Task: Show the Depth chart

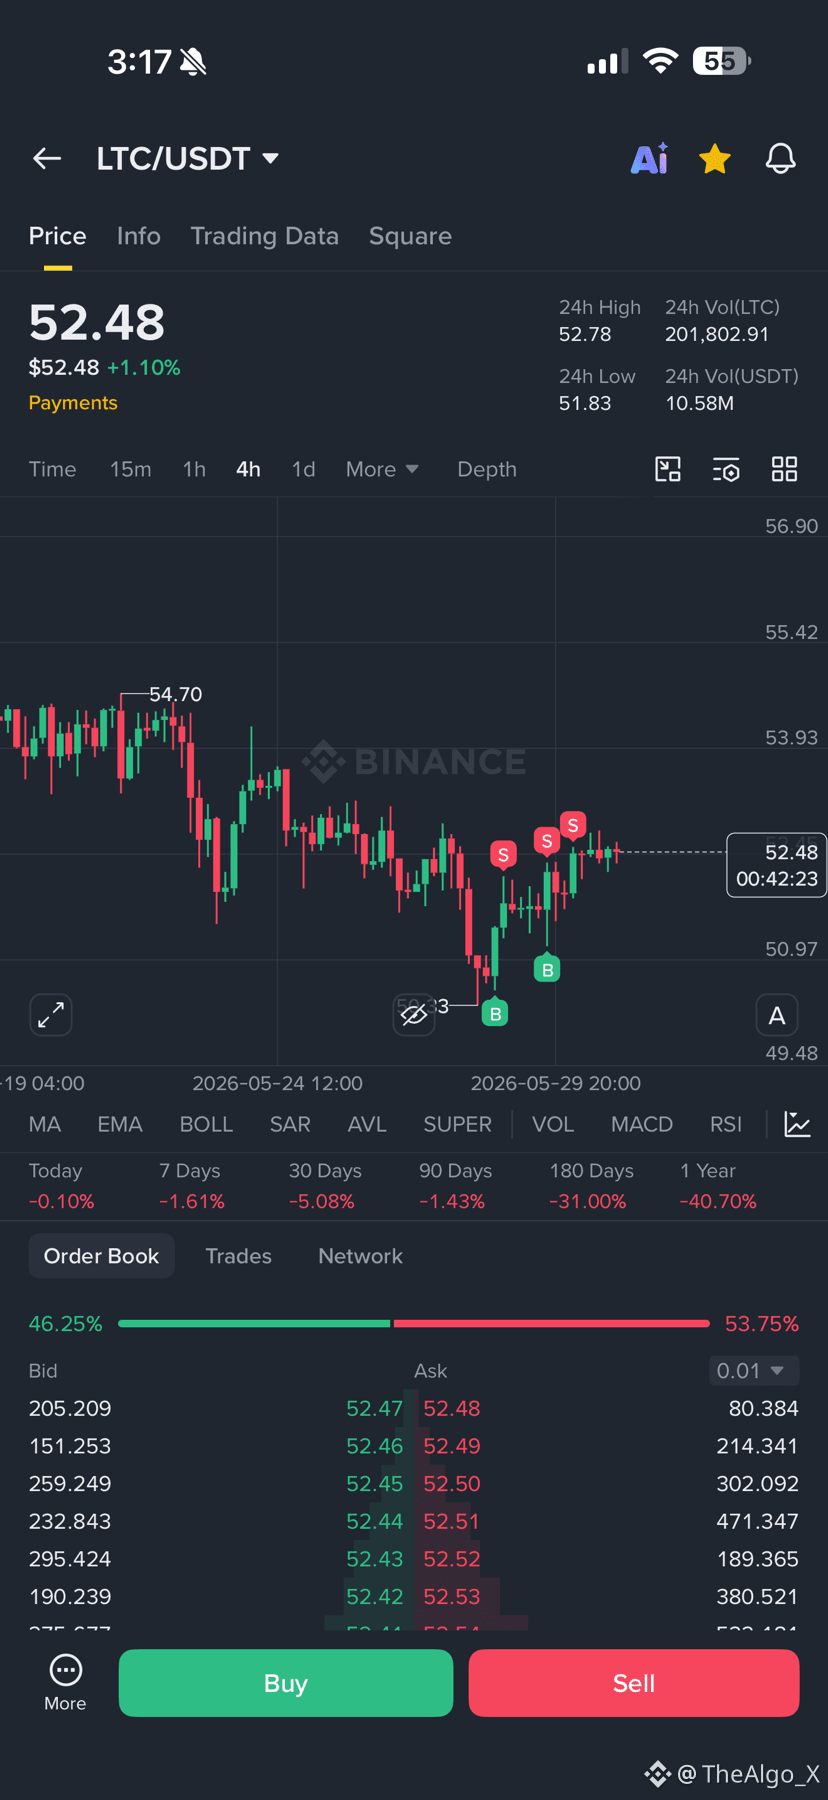Action: [487, 469]
